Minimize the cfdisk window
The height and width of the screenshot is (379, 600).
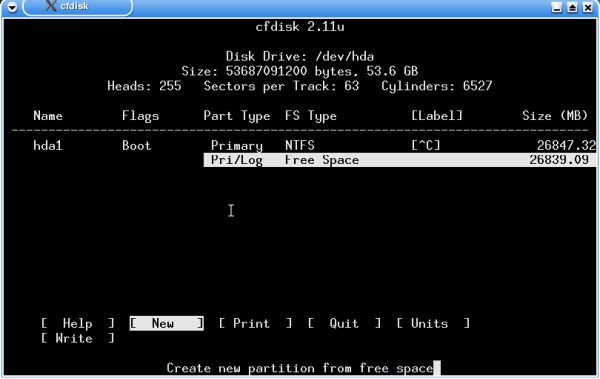pyautogui.click(x=557, y=7)
